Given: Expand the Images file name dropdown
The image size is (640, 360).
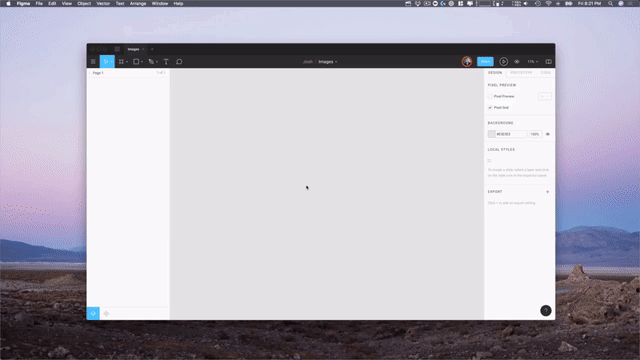Looking at the screenshot, I should click(x=327, y=62).
